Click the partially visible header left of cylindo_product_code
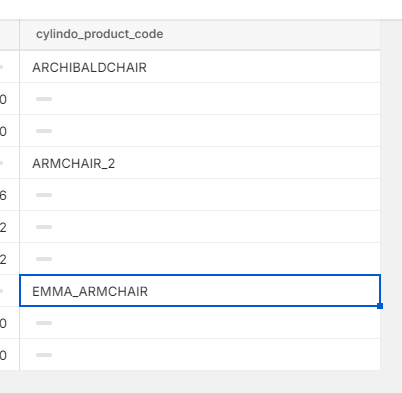 10,34
